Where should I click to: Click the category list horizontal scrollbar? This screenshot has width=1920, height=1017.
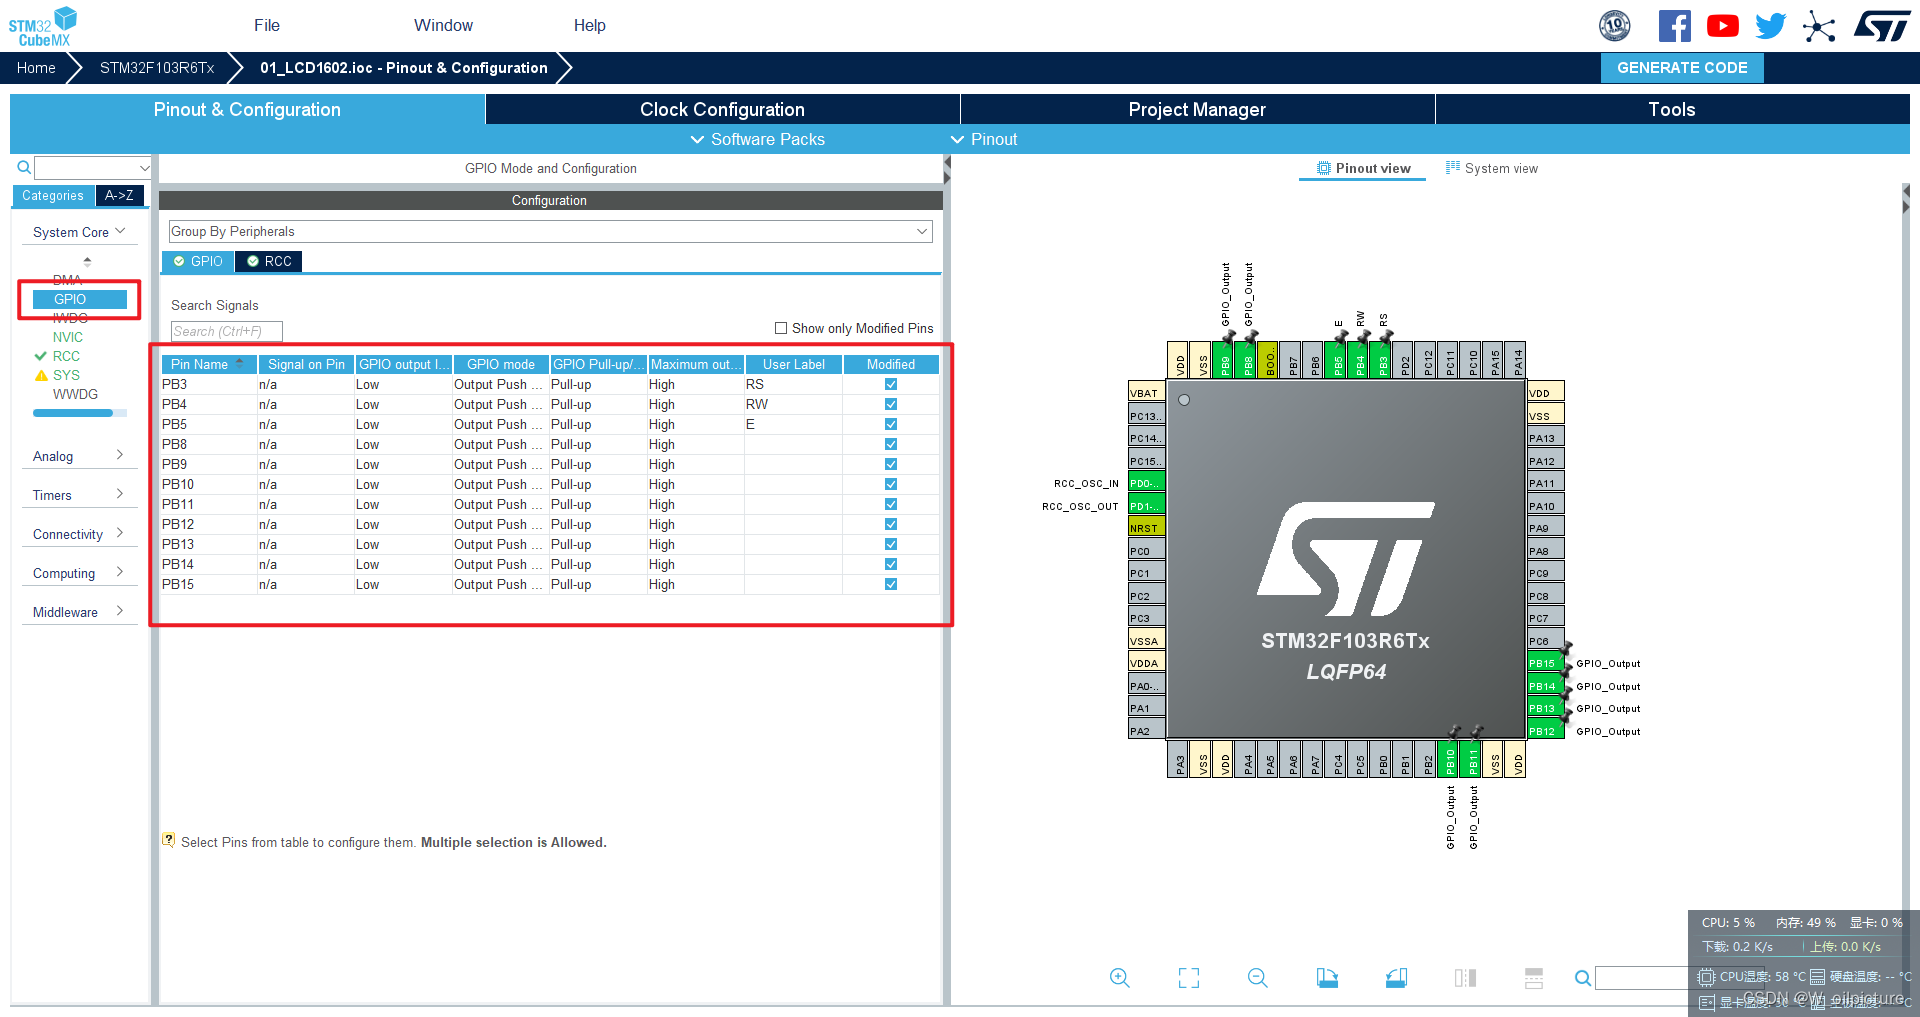(x=80, y=413)
